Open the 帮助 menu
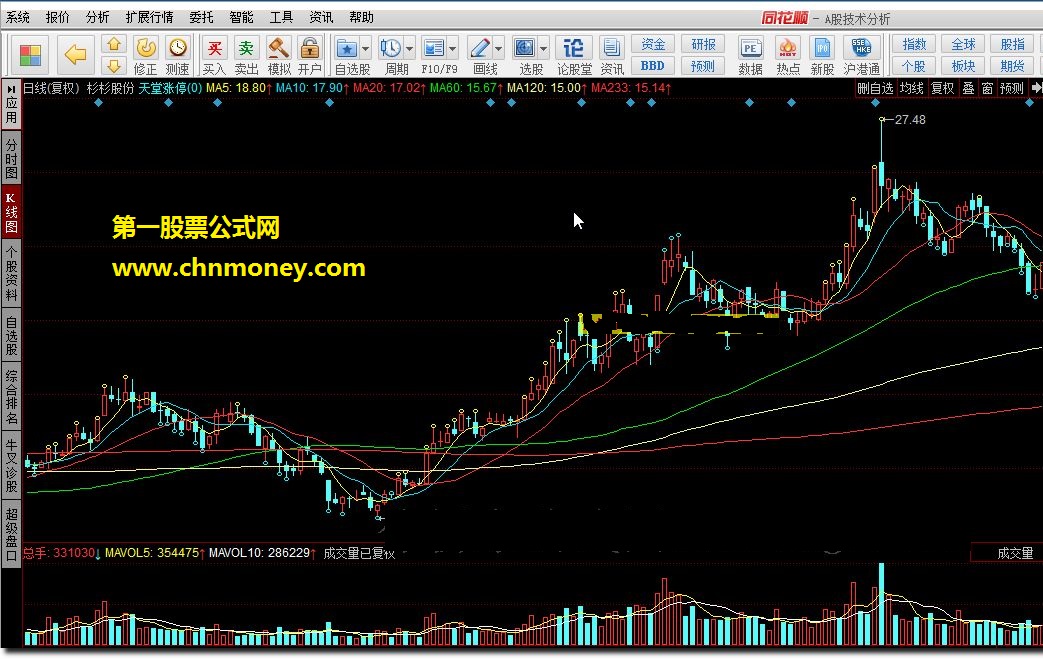This screenshot has width=1043, height=659. [x=361, y=17]
